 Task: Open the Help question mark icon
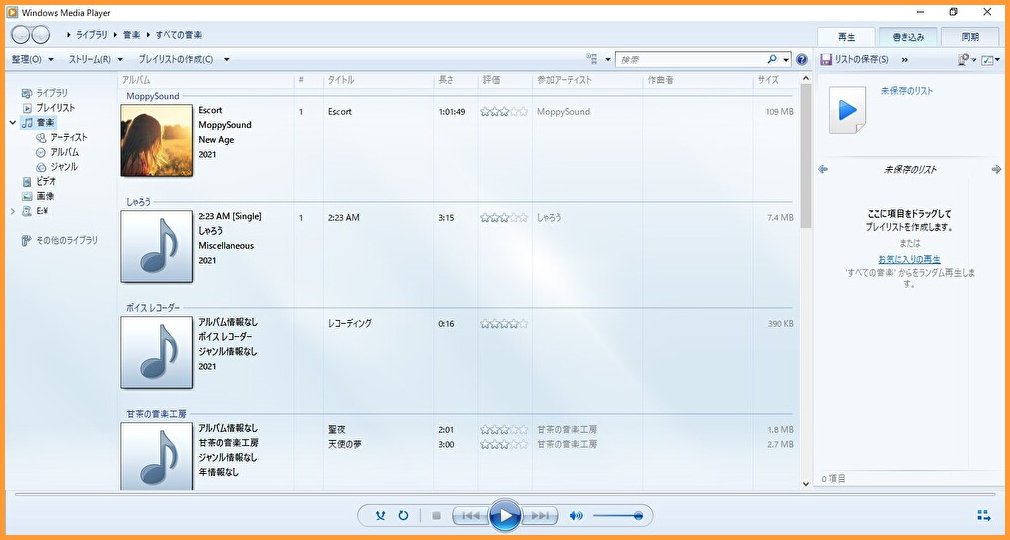pos(802,59)
